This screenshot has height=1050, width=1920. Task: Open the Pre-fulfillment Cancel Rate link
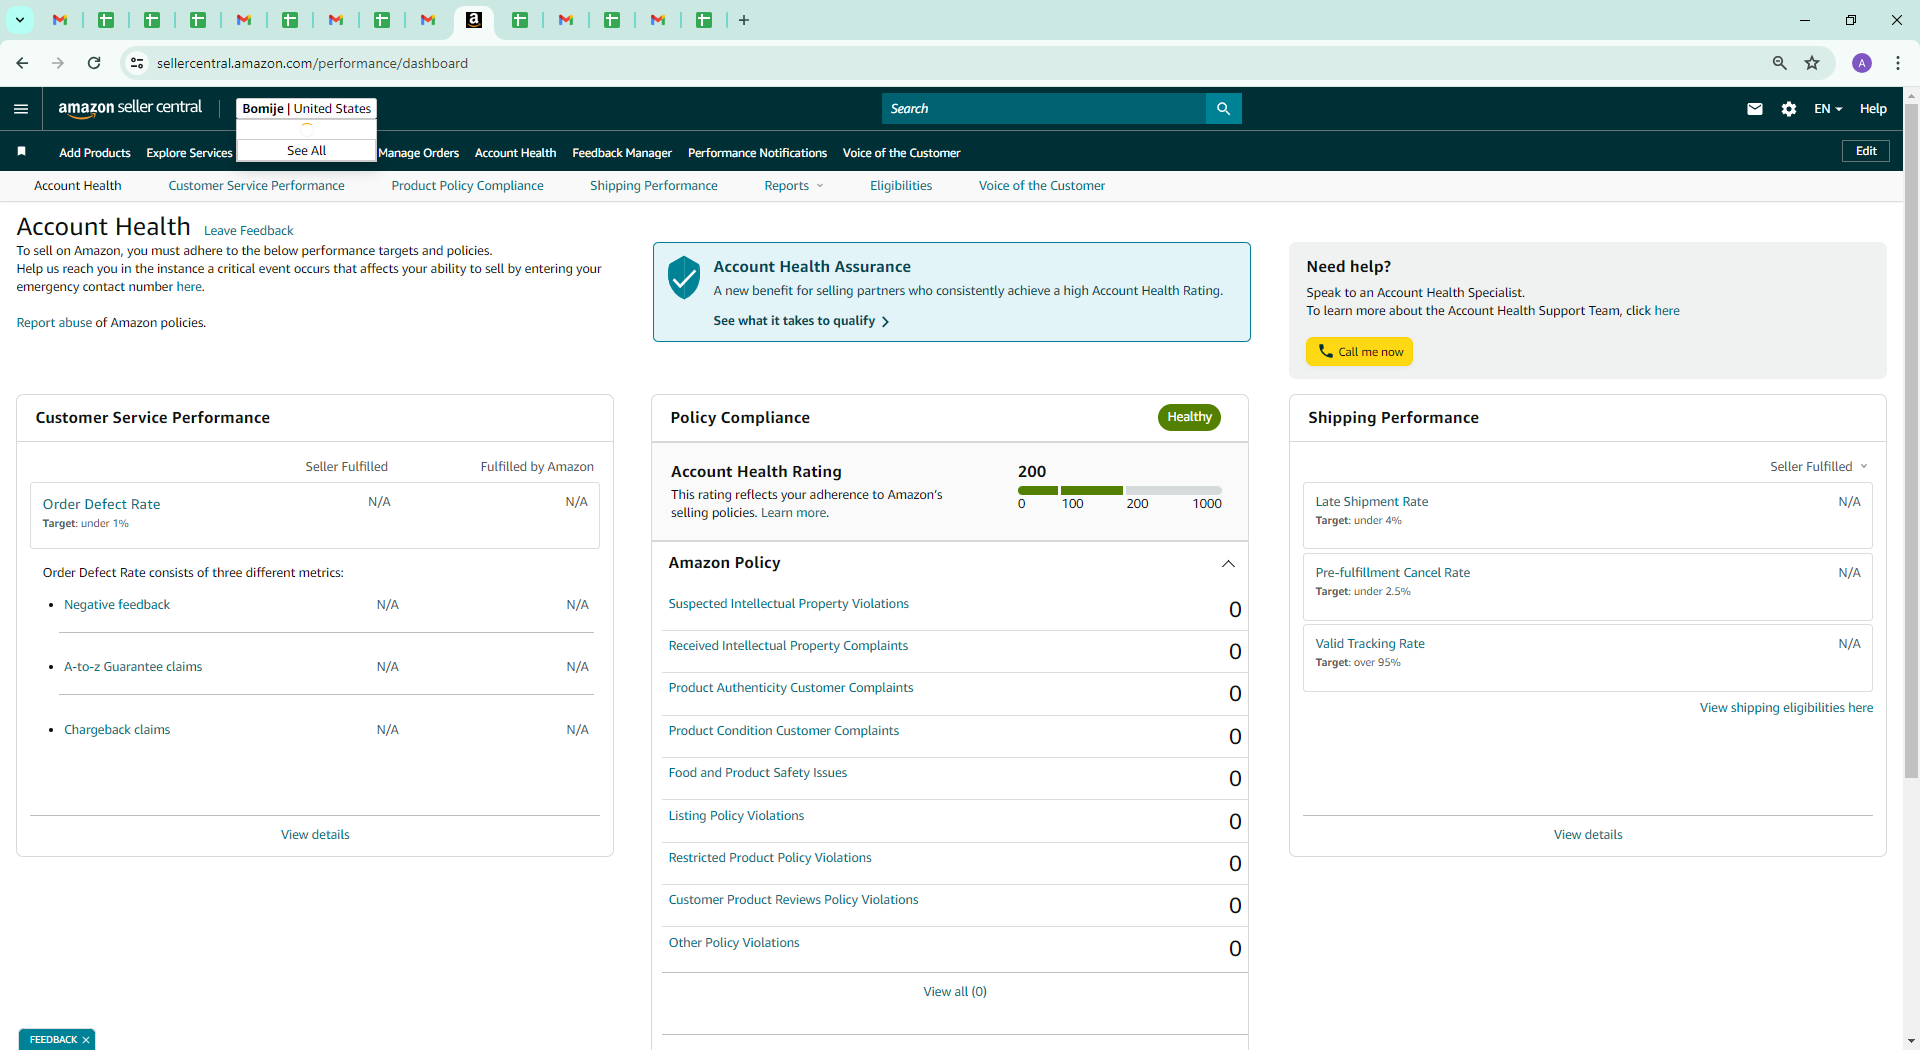(1392, 573)
